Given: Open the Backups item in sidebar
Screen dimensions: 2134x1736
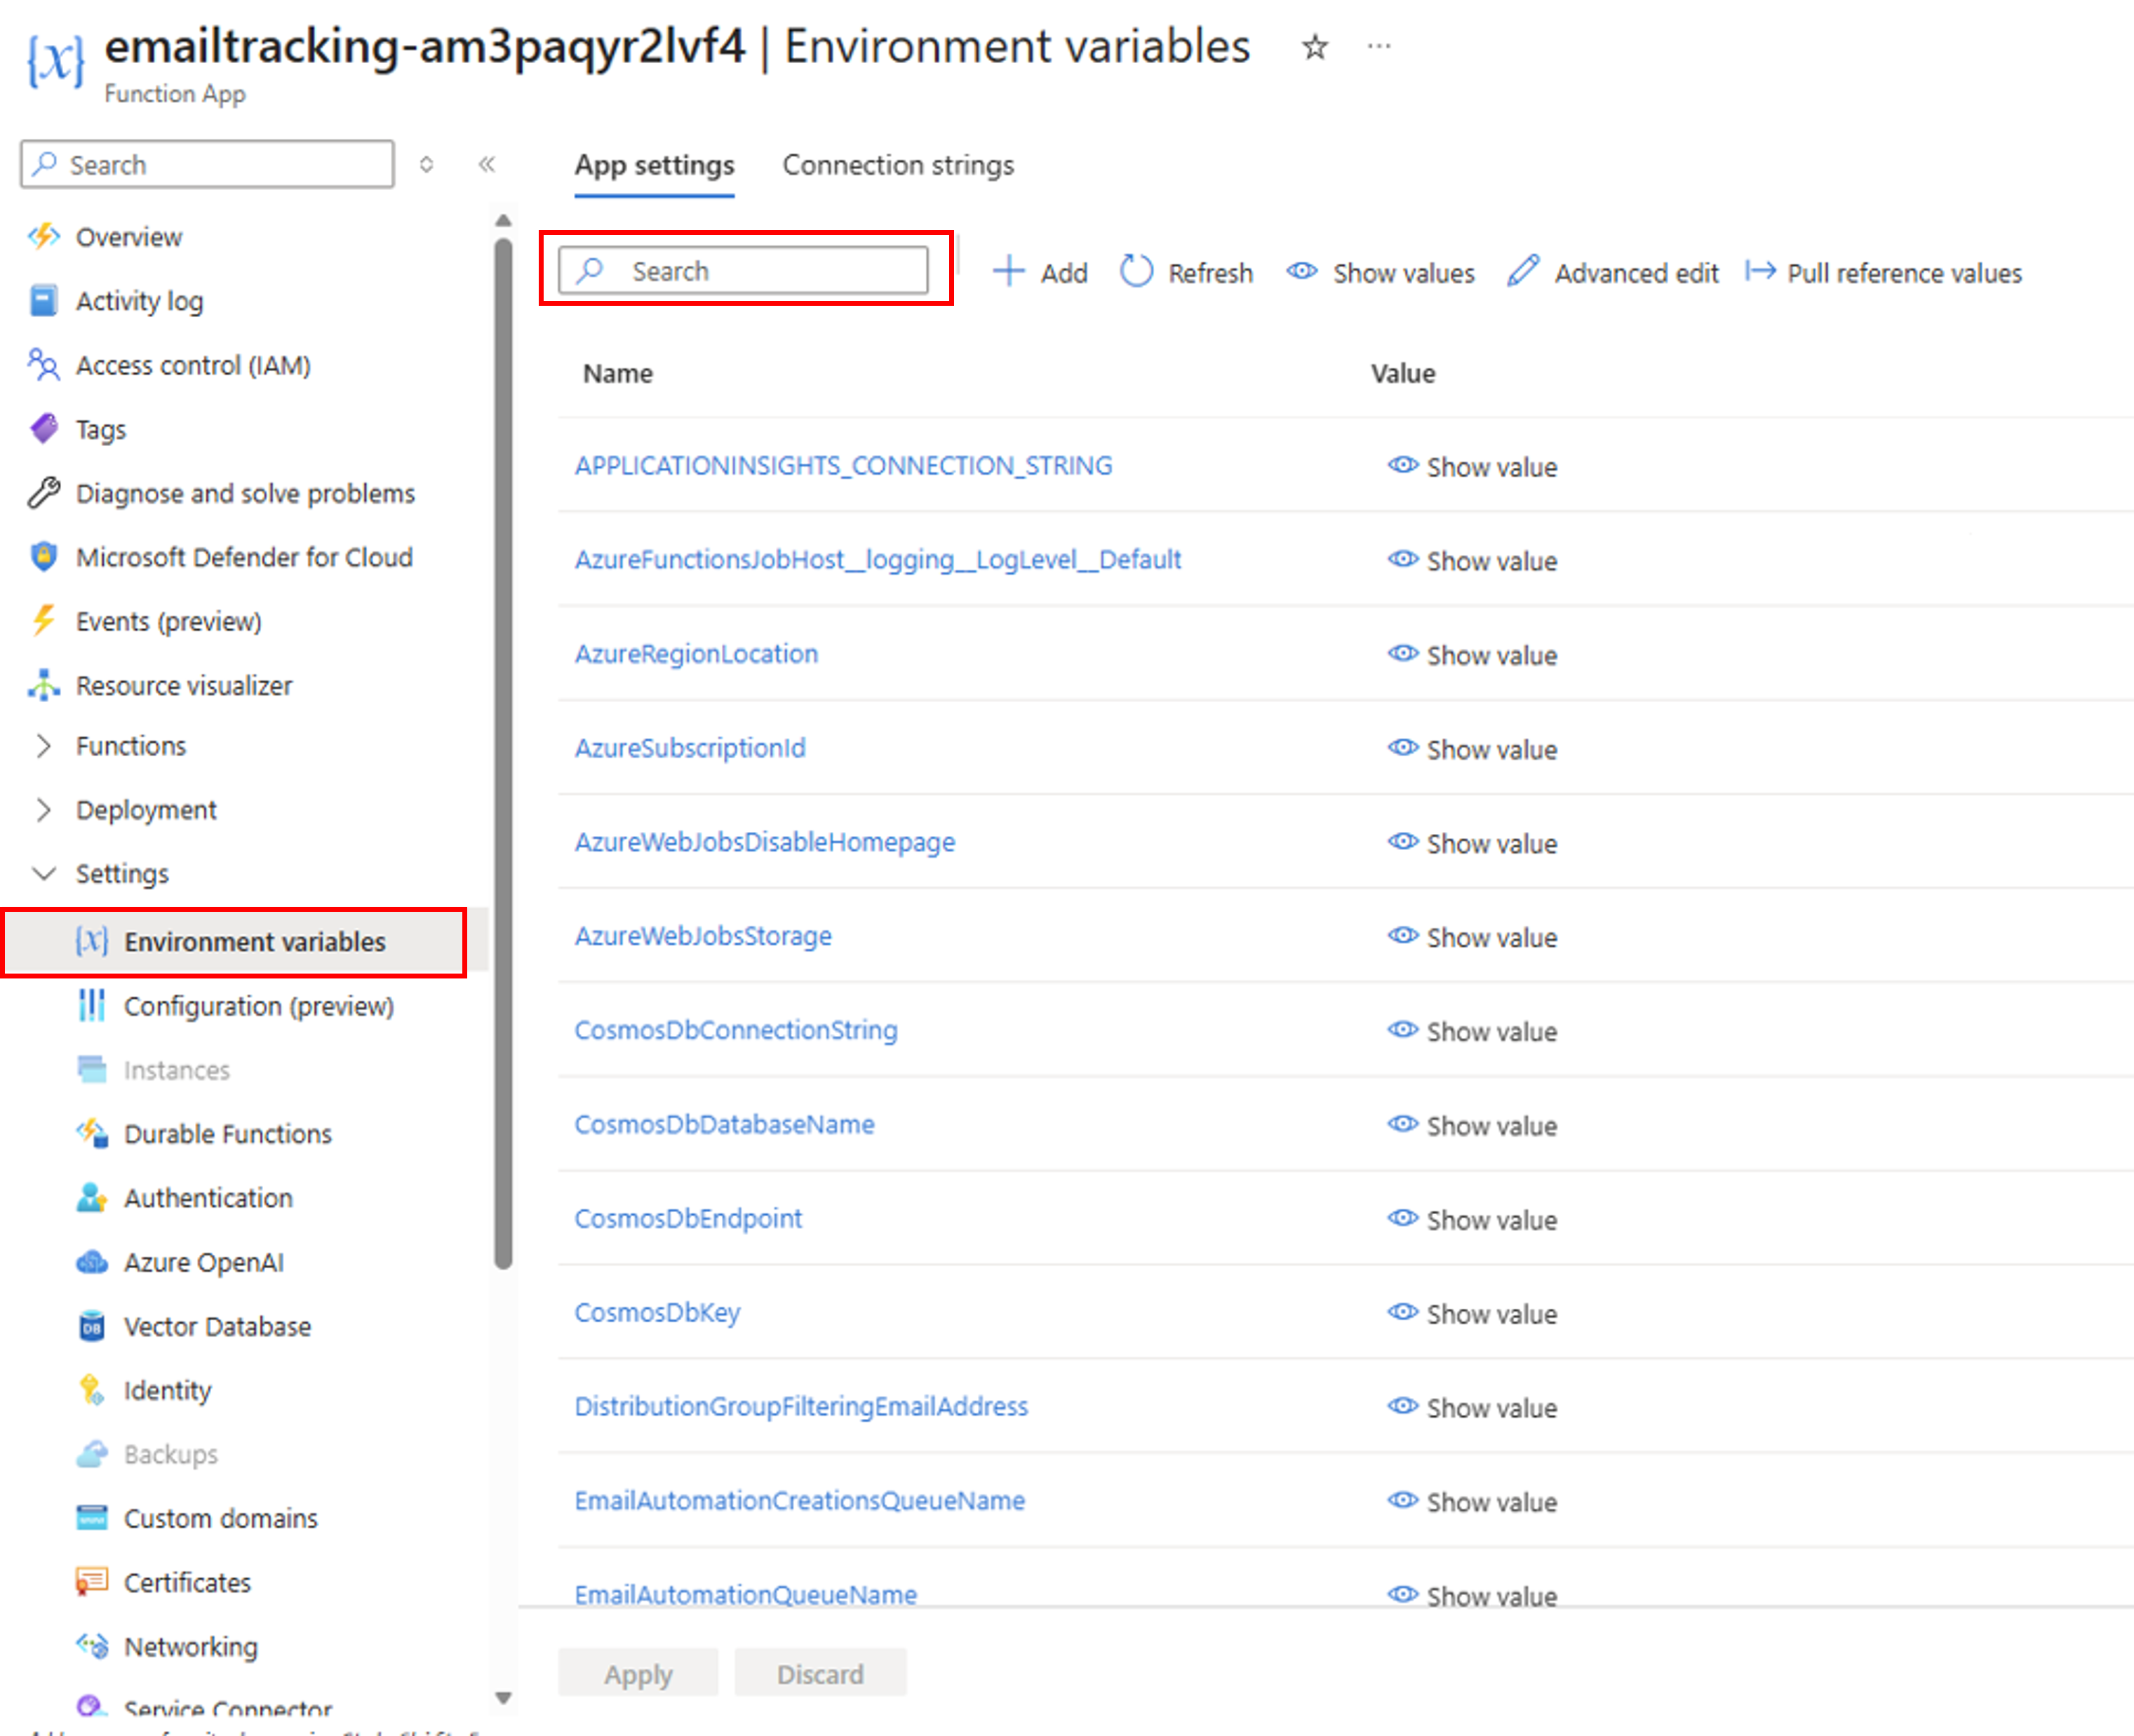Looking at the screenshot, I should tap(170, 1454).
